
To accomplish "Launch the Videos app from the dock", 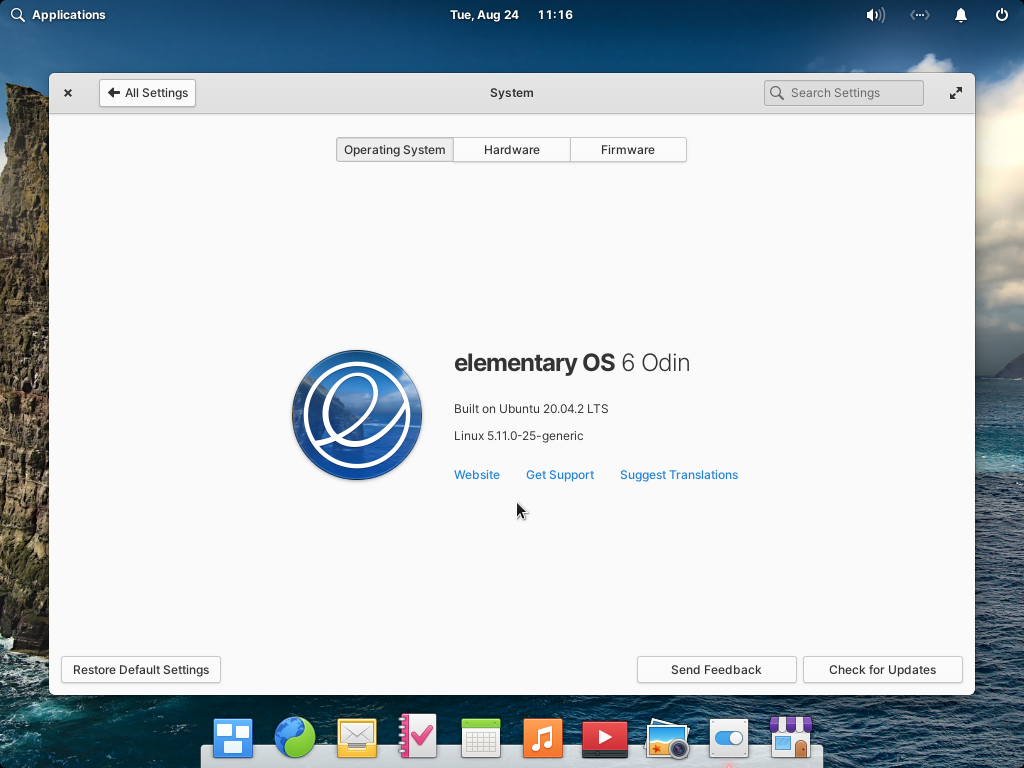I will click(x=605, y=739).
